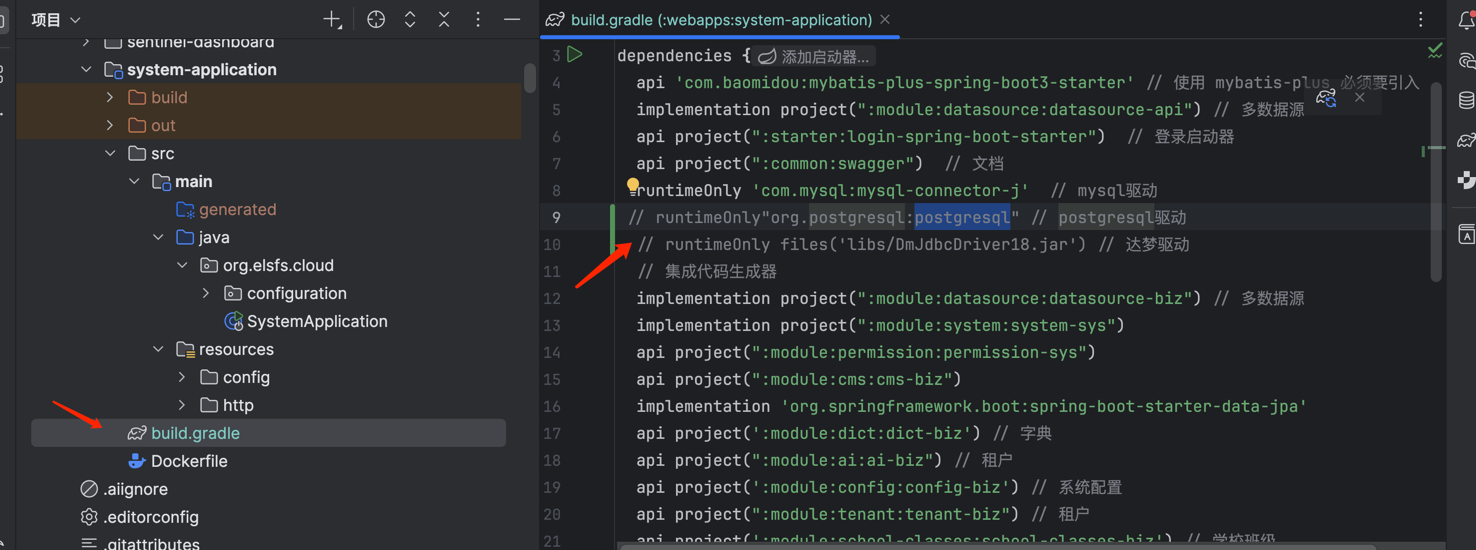Click the run dependencies gutter arrow

point(575,55)
